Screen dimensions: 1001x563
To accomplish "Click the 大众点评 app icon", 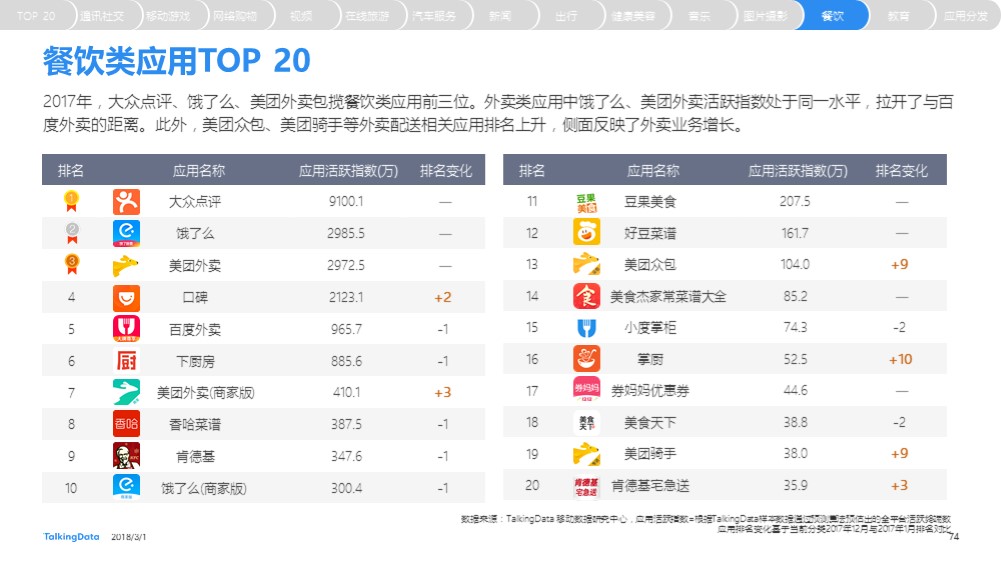I will (x=126, y=202).
